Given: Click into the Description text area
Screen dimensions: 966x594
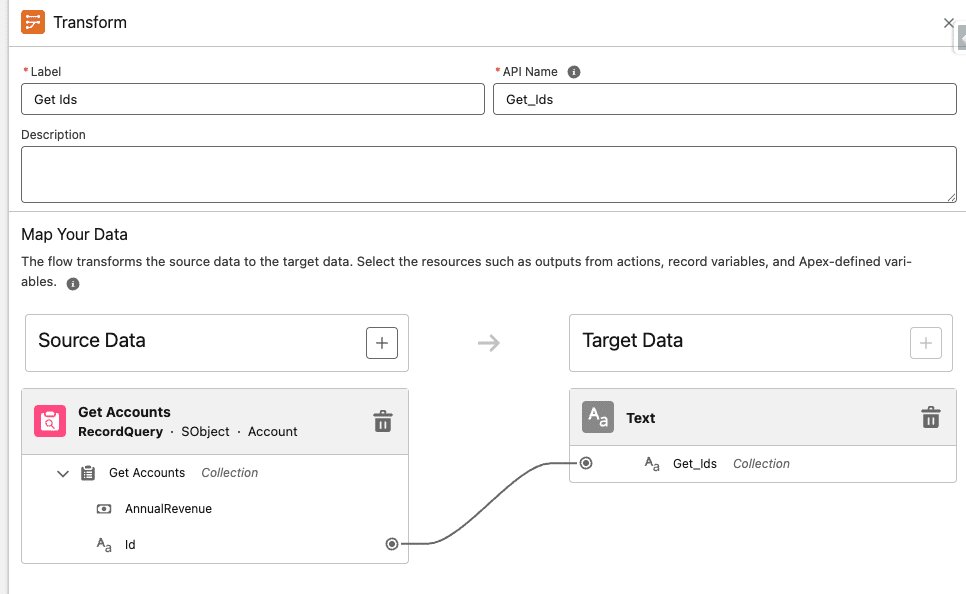Looking at the screenshot, I should click(x=488, y=174).
